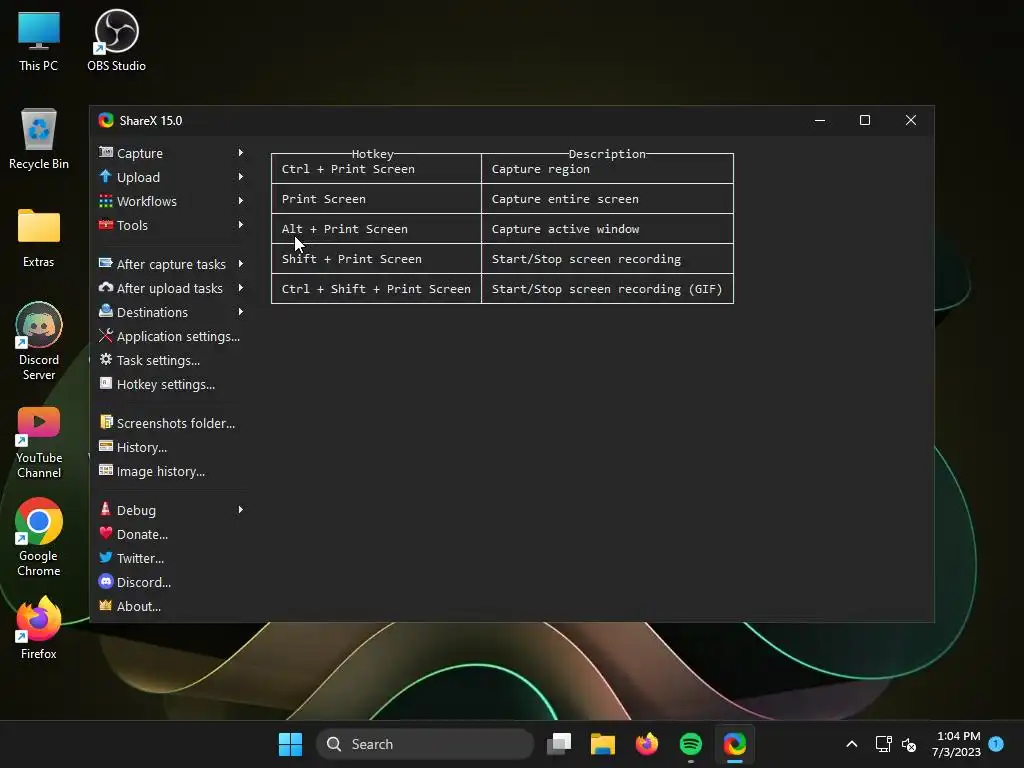This screenshot has width=1024, height=768.
Task: Click the Hotkey settings icon
Action: (x=106, y=383)
